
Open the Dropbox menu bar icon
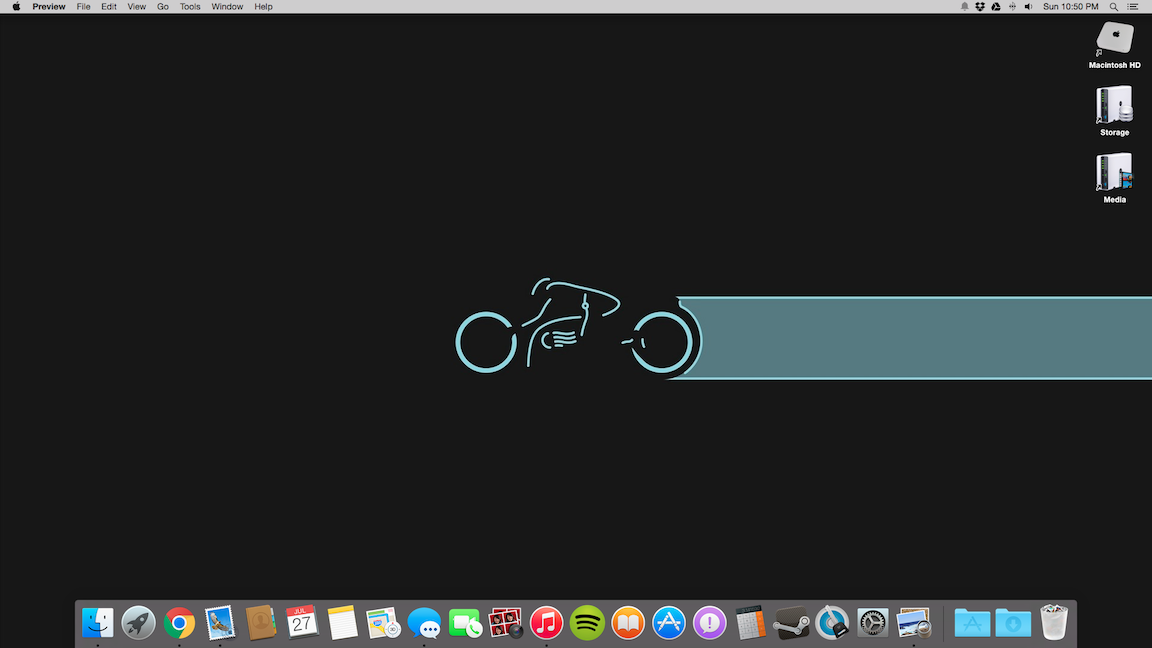(x=980, y=7)
